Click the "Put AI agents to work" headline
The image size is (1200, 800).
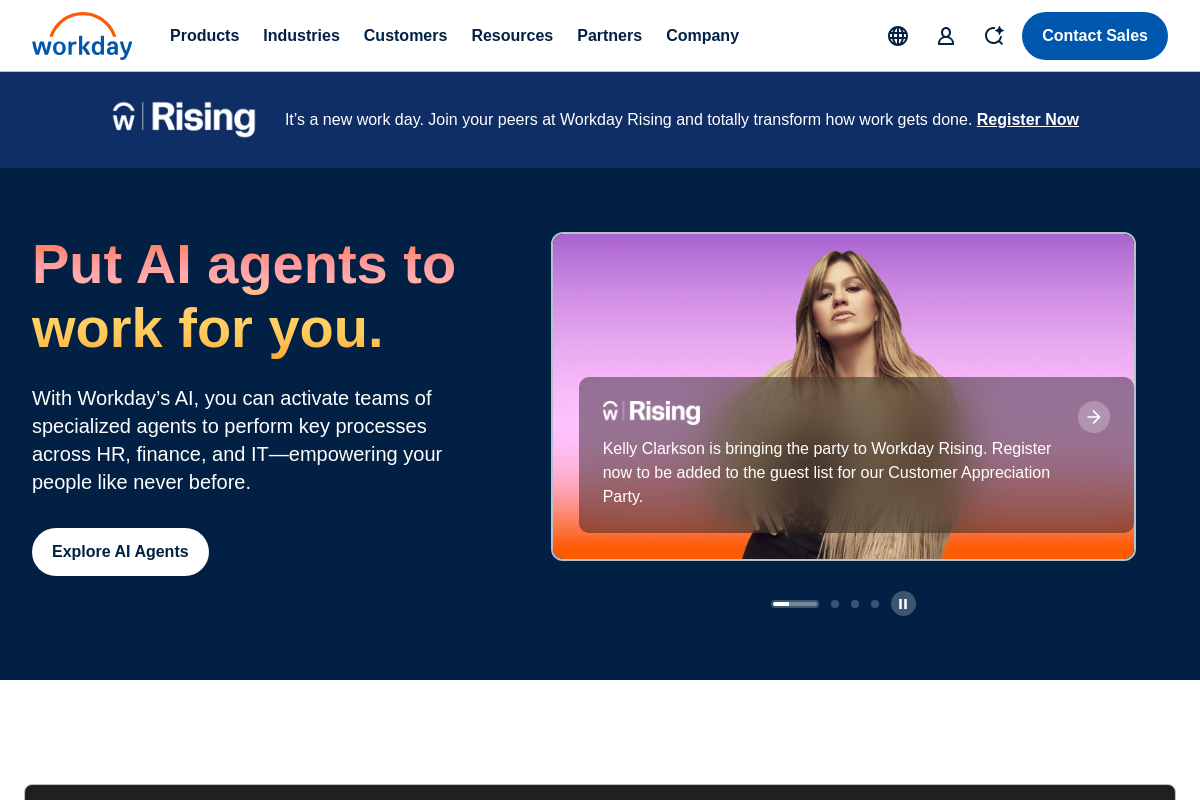(x=244, y=296)
